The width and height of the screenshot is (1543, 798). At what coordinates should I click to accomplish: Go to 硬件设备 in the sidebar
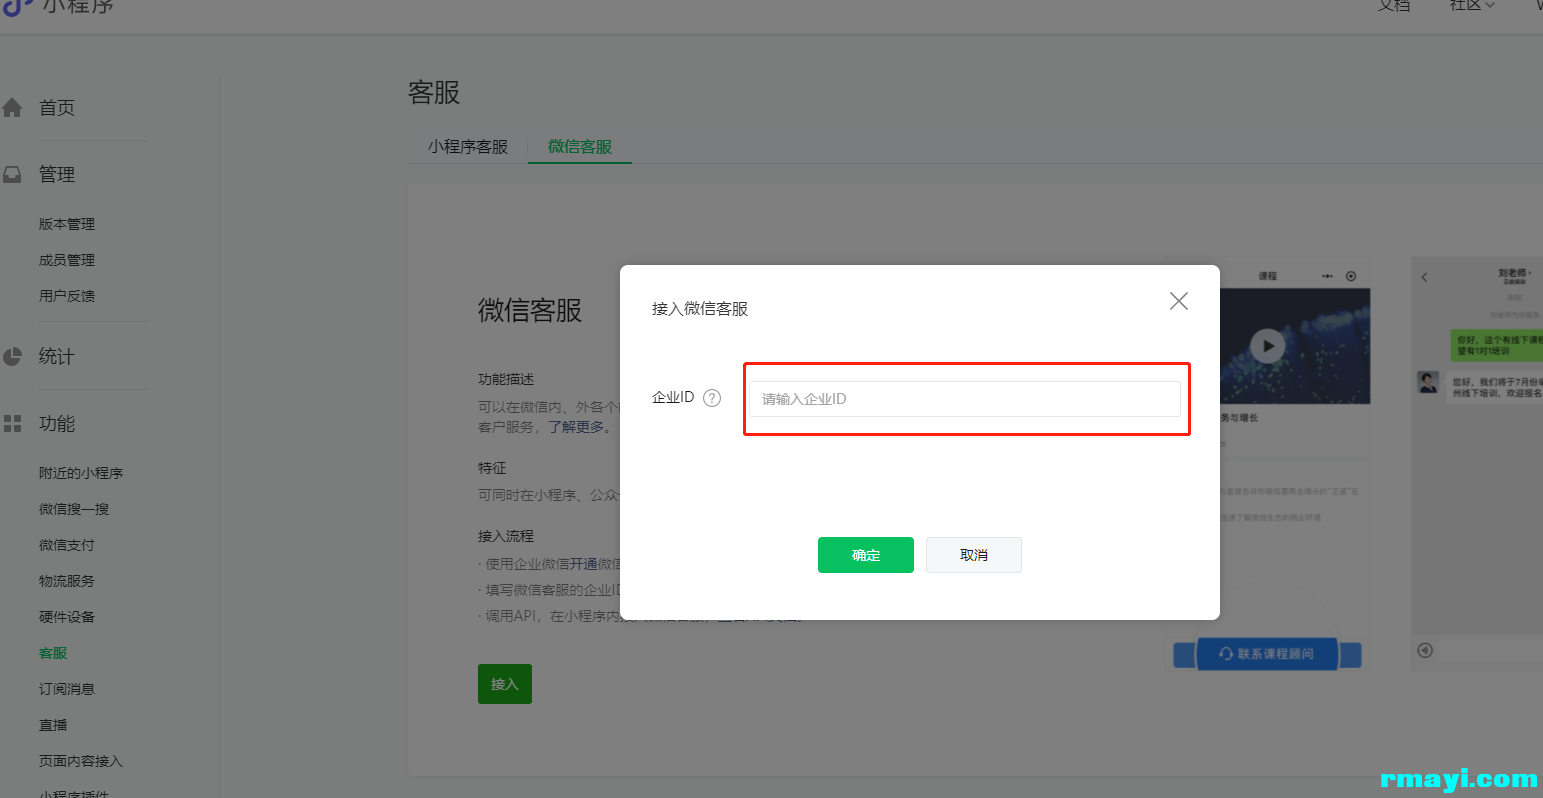tap(67, 617)
